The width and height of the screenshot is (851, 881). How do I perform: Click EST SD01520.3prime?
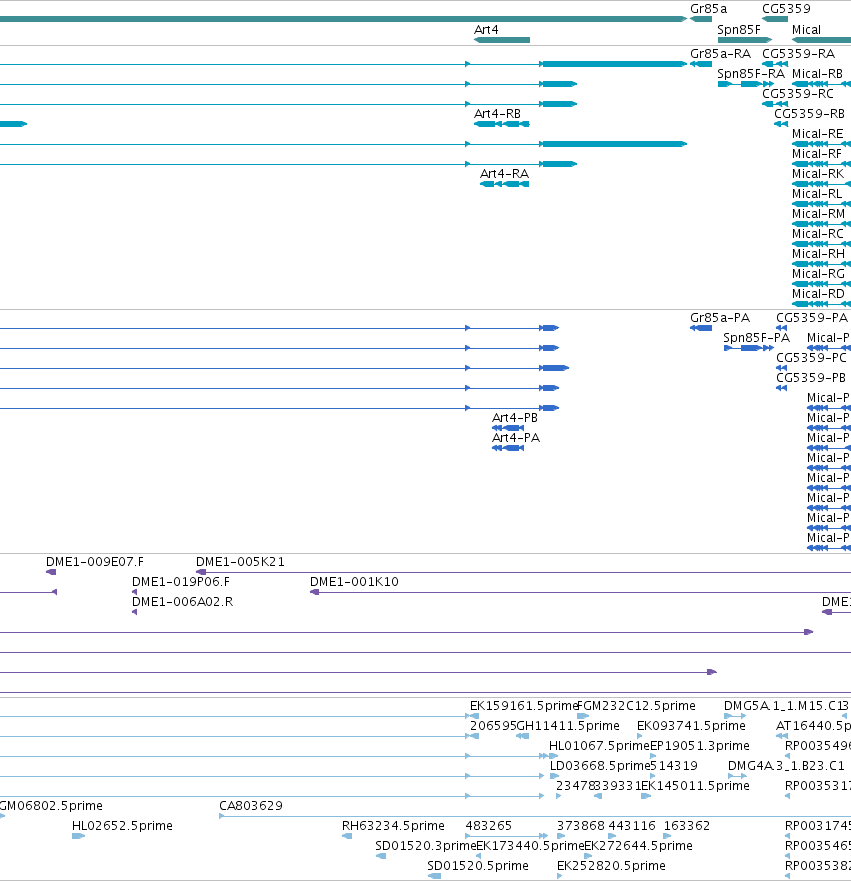[381, 856]
